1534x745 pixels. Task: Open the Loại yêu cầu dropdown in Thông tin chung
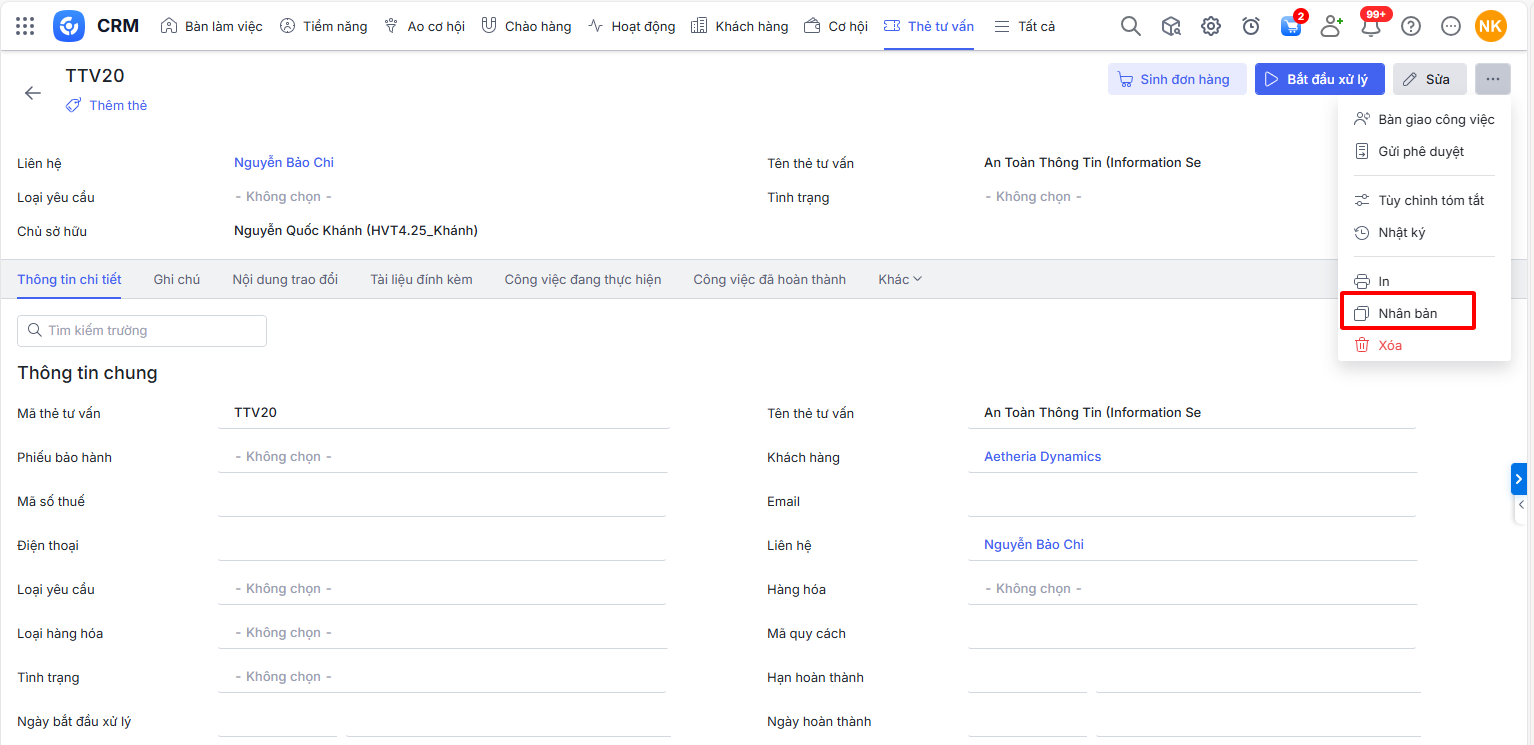[x=441, y=589]
